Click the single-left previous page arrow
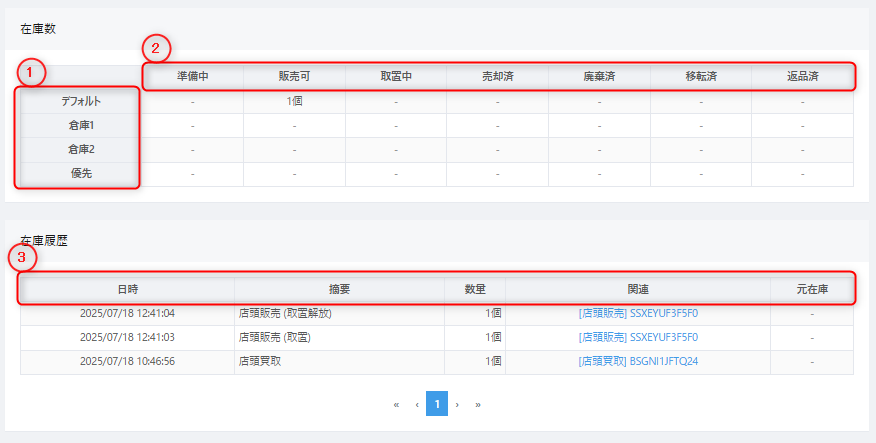Image resolution: width=876 pixels, height=443 pixels. 417,405
